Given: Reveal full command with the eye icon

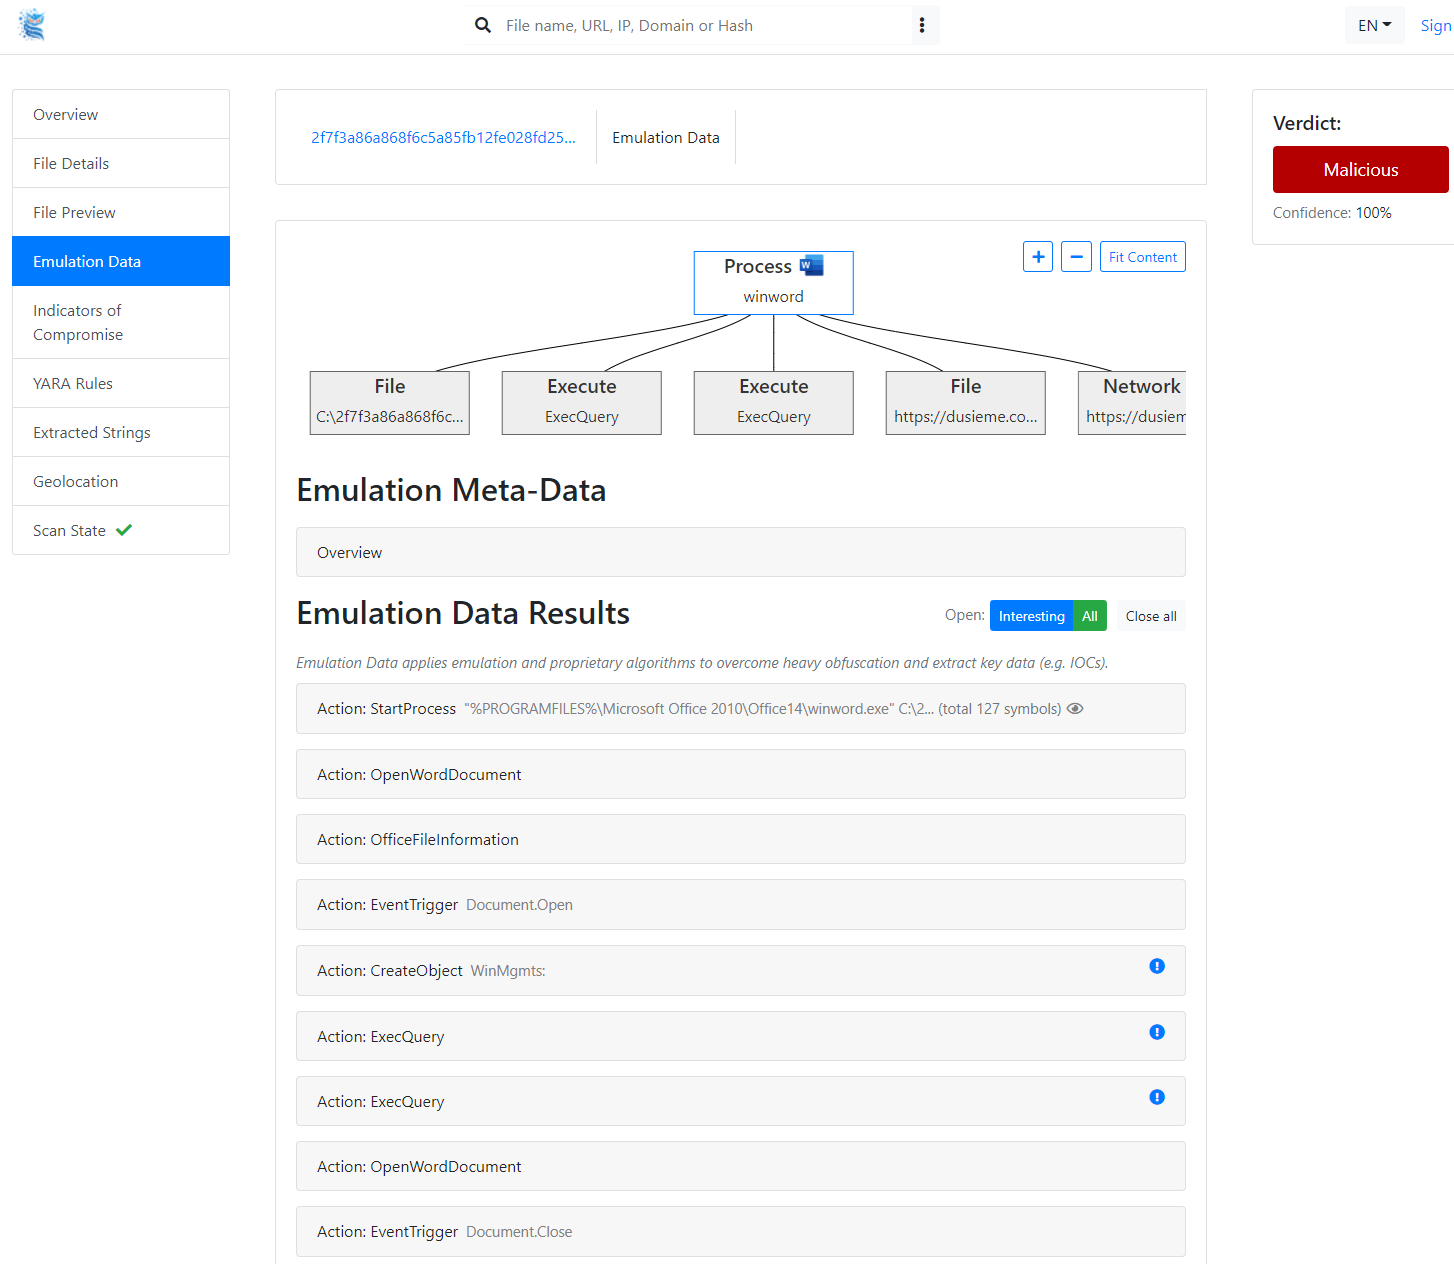Looking at the screenshot, I should (1075, 708).
